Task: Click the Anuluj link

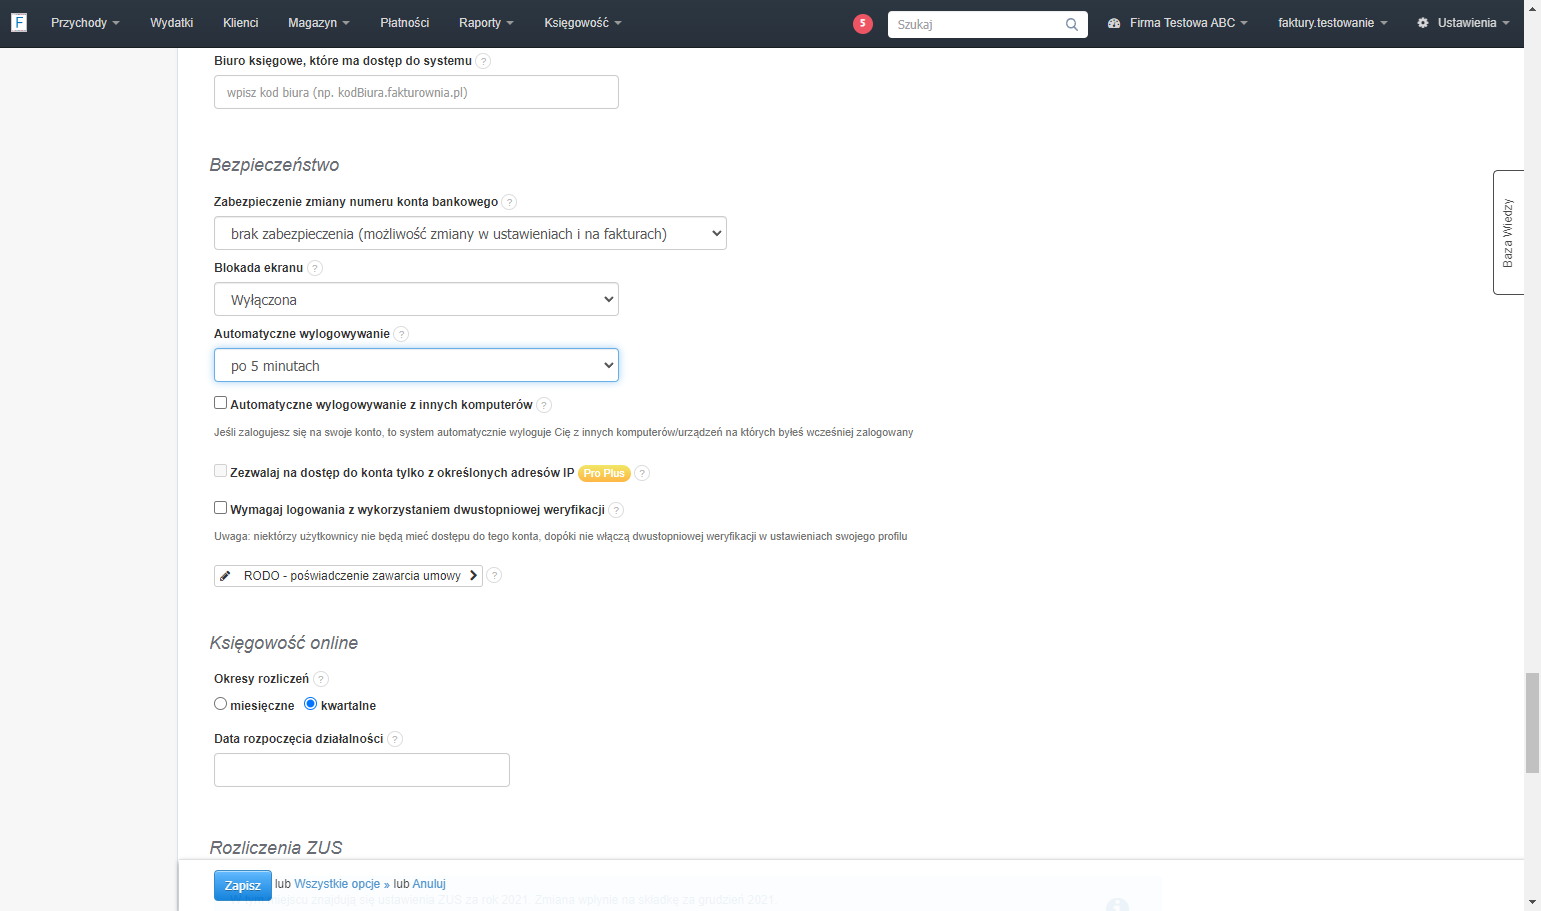Action: 429,884
